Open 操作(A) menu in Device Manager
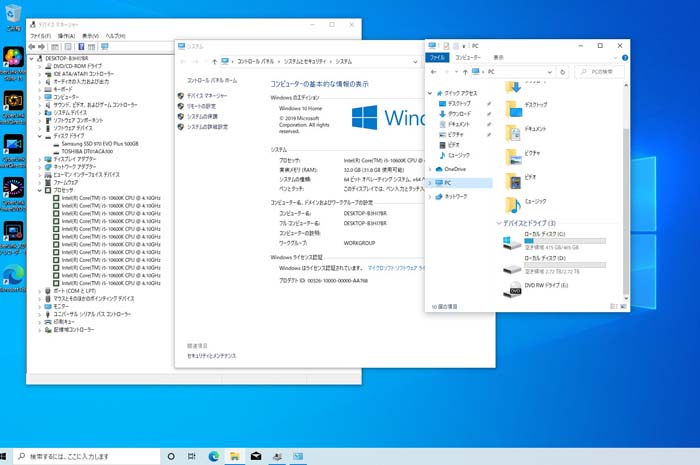This screenshot has width=700, height=465. point(67,36)
